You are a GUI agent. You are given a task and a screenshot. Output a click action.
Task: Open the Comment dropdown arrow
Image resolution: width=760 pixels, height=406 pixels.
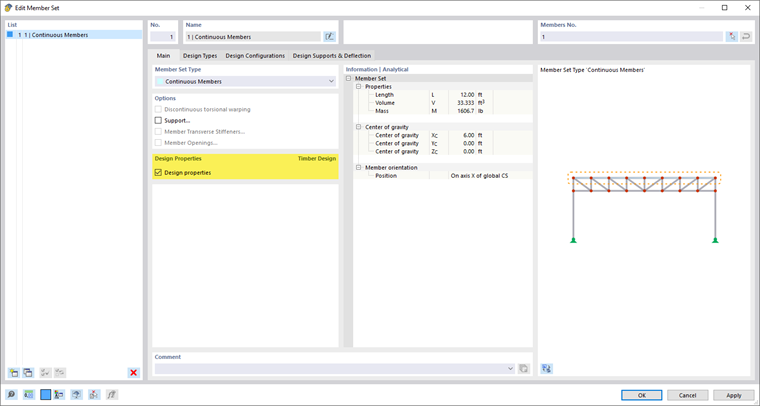pos(510,369)
